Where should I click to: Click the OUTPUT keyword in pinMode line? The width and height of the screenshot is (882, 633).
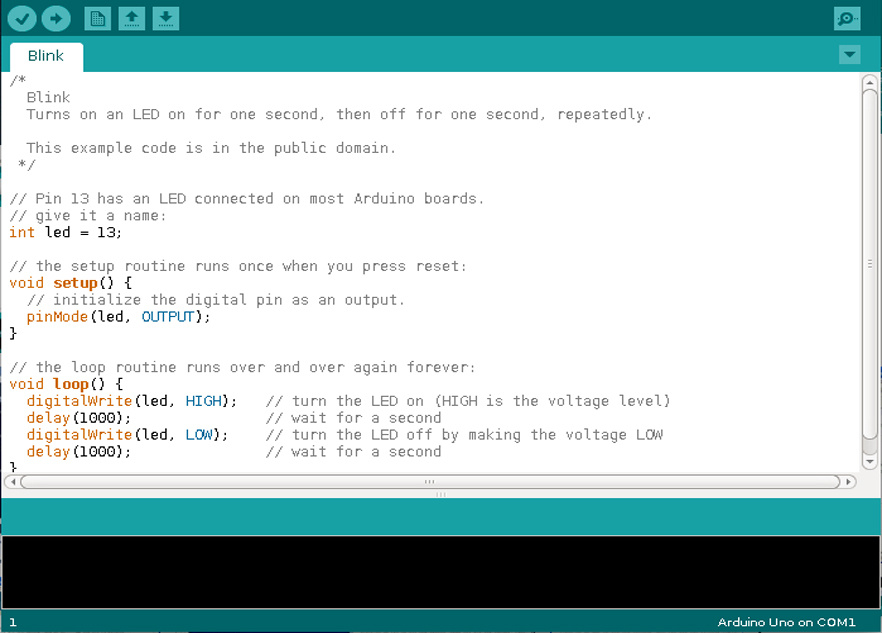(167, 316)
